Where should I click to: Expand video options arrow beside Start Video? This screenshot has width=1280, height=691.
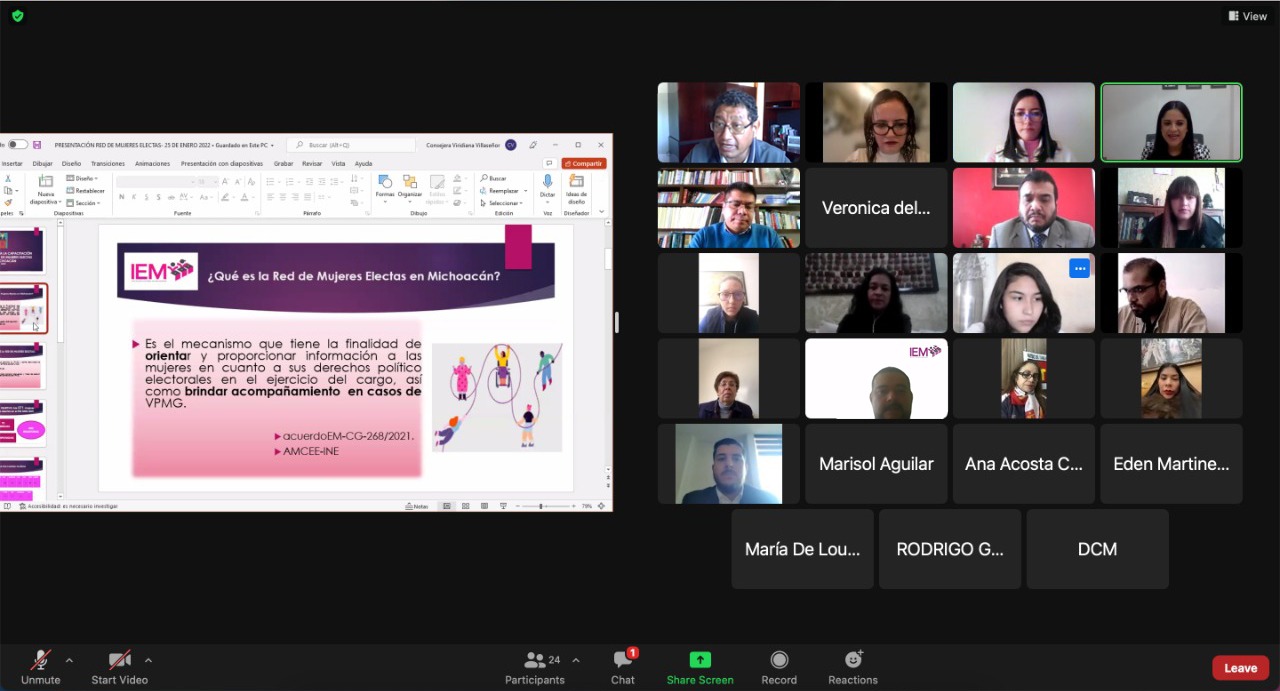148,660
